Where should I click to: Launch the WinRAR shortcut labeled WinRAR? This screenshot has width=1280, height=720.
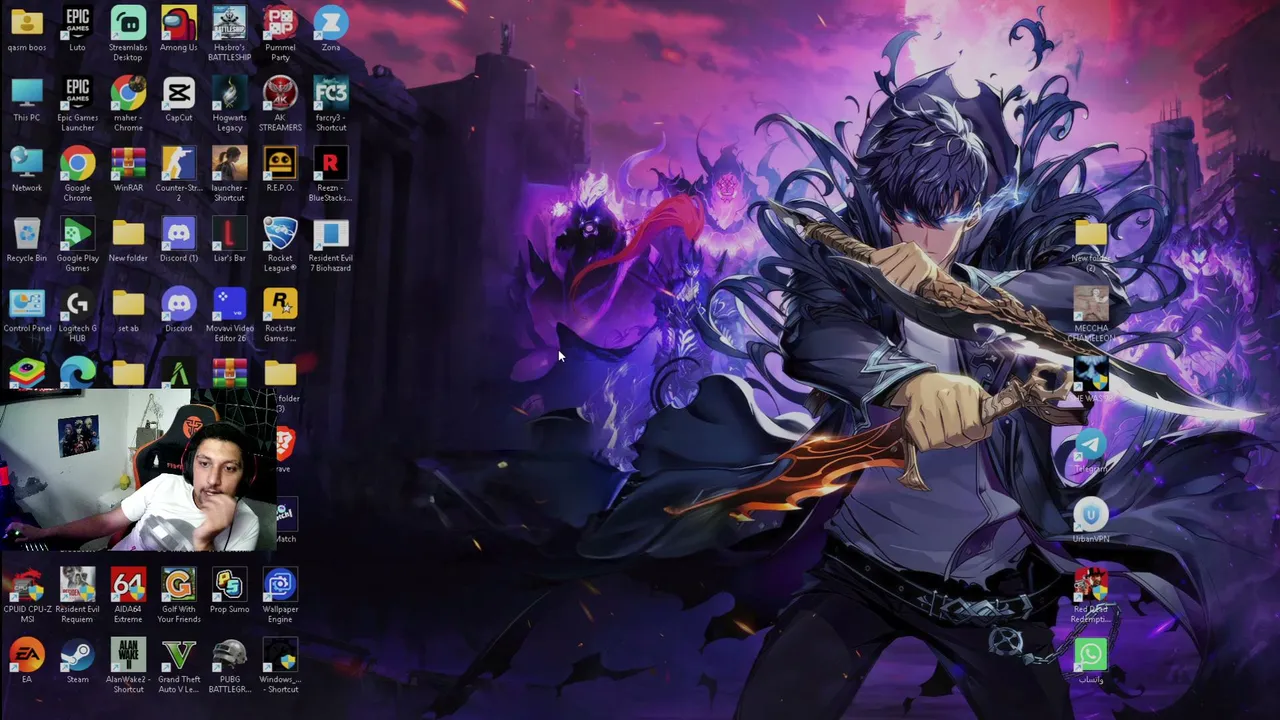128,169
